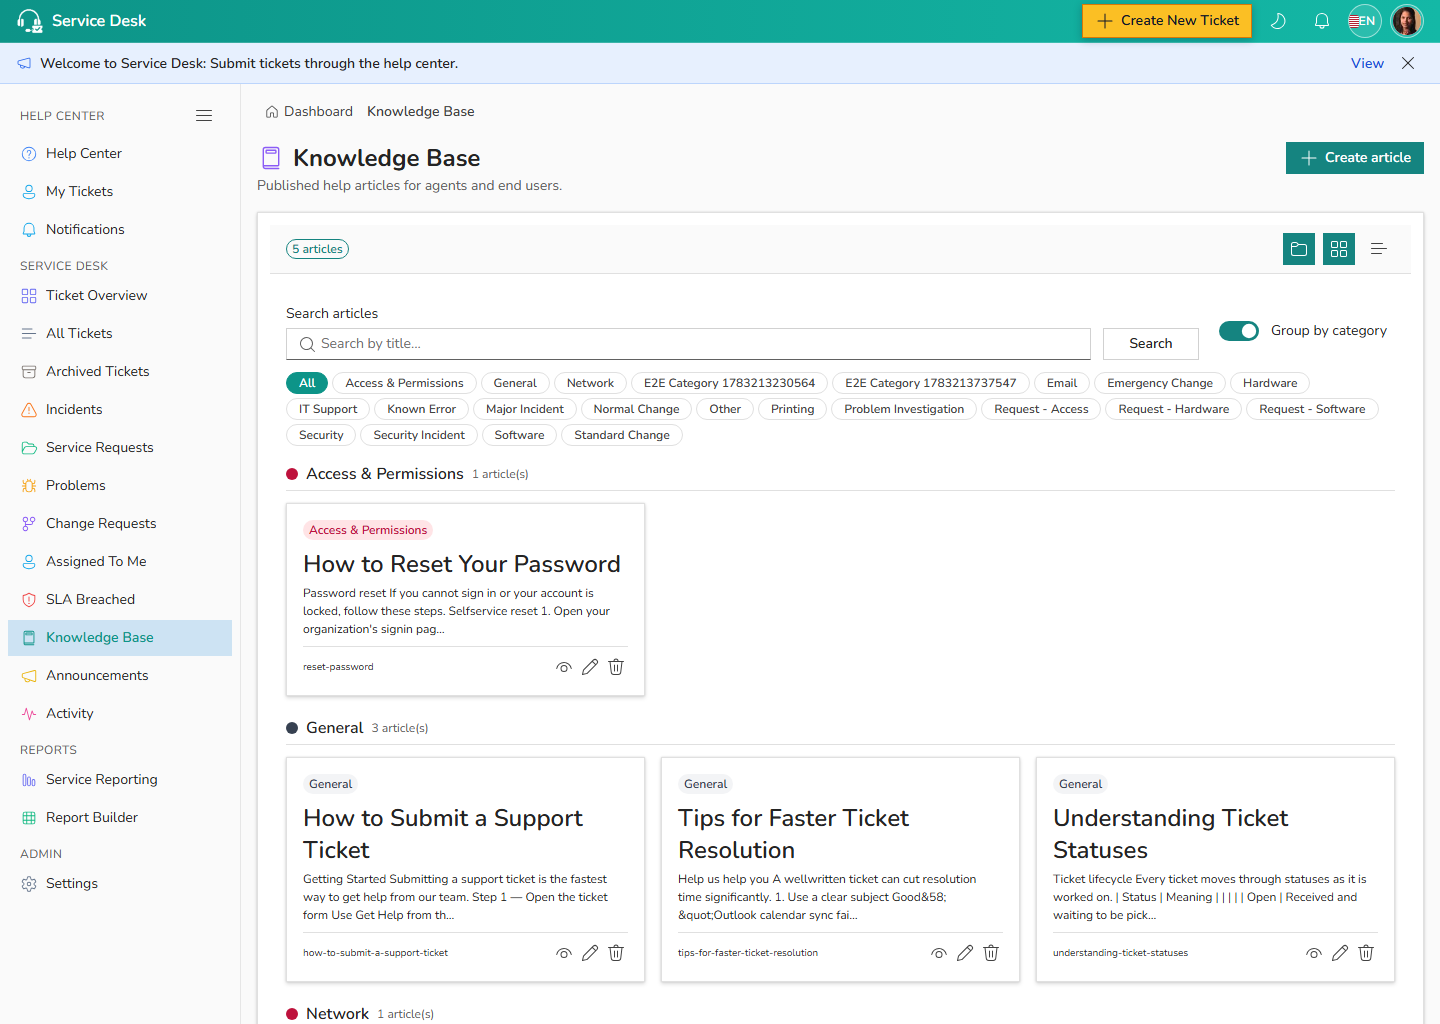
Task: Toggle dark mode moon icon
Action: pos(1278,21)
